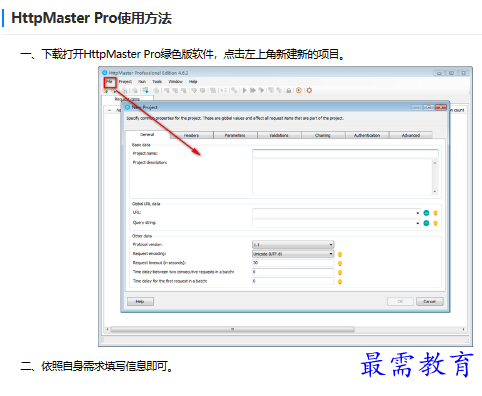Open the URL combo box dropdown arrow
Screen dimensions: 482x396
(x=417, y=213)
